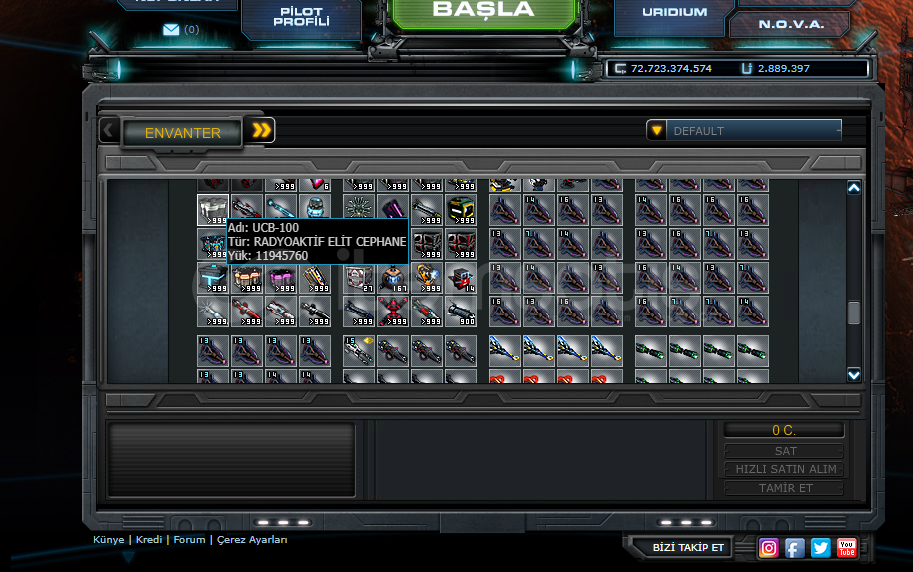Click the TAMİR ET button
This screenshot has height=572, width=913.
click(784, 488)
